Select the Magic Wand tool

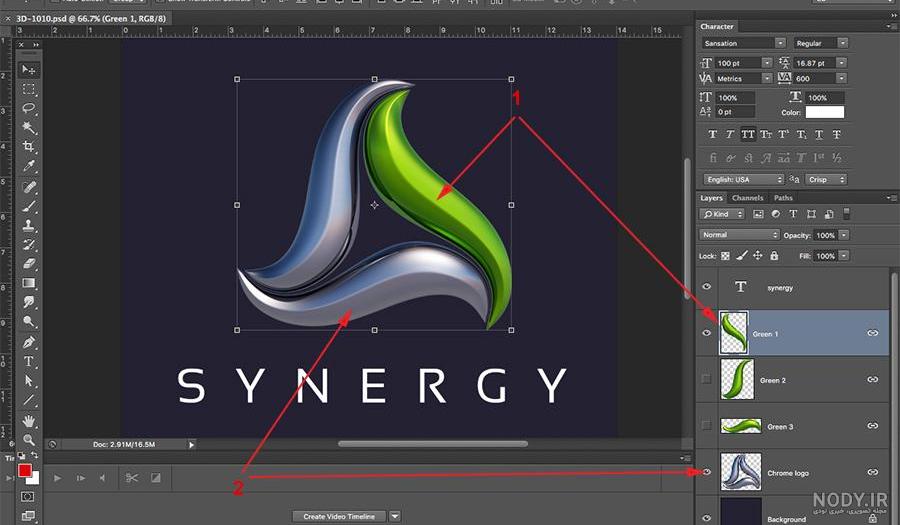(29, 127)
